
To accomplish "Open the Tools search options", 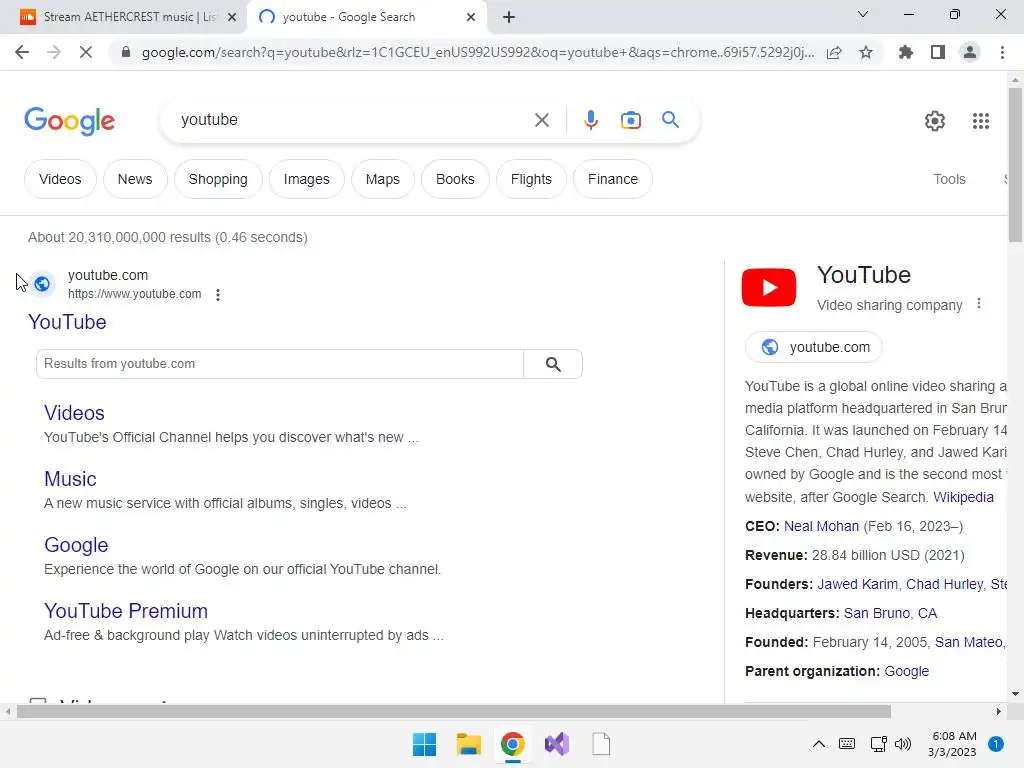I will click(x=949, y=179).
